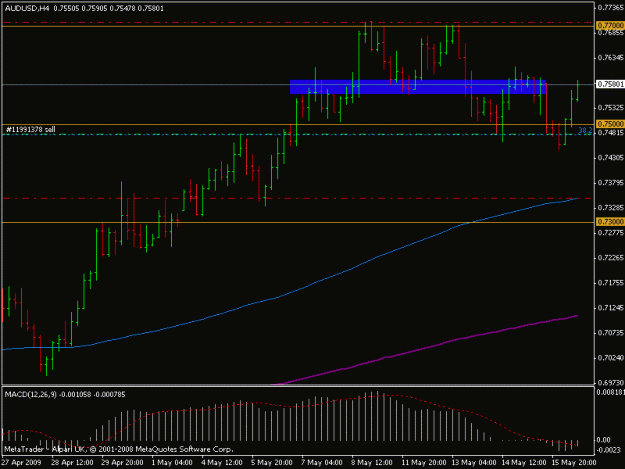Viewport: 625px width, 469px height.
Task: Click the 38.2 Fibonacci level label
Action: [x=585, y=130]
